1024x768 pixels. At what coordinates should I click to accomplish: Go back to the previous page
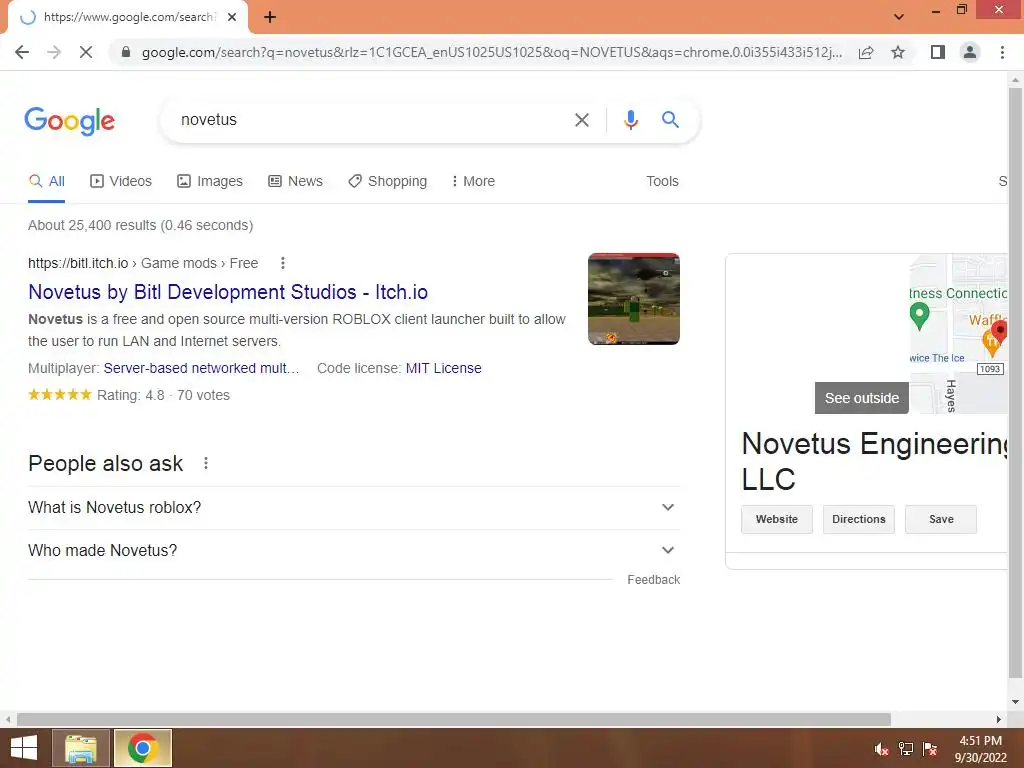pos(22,52)
